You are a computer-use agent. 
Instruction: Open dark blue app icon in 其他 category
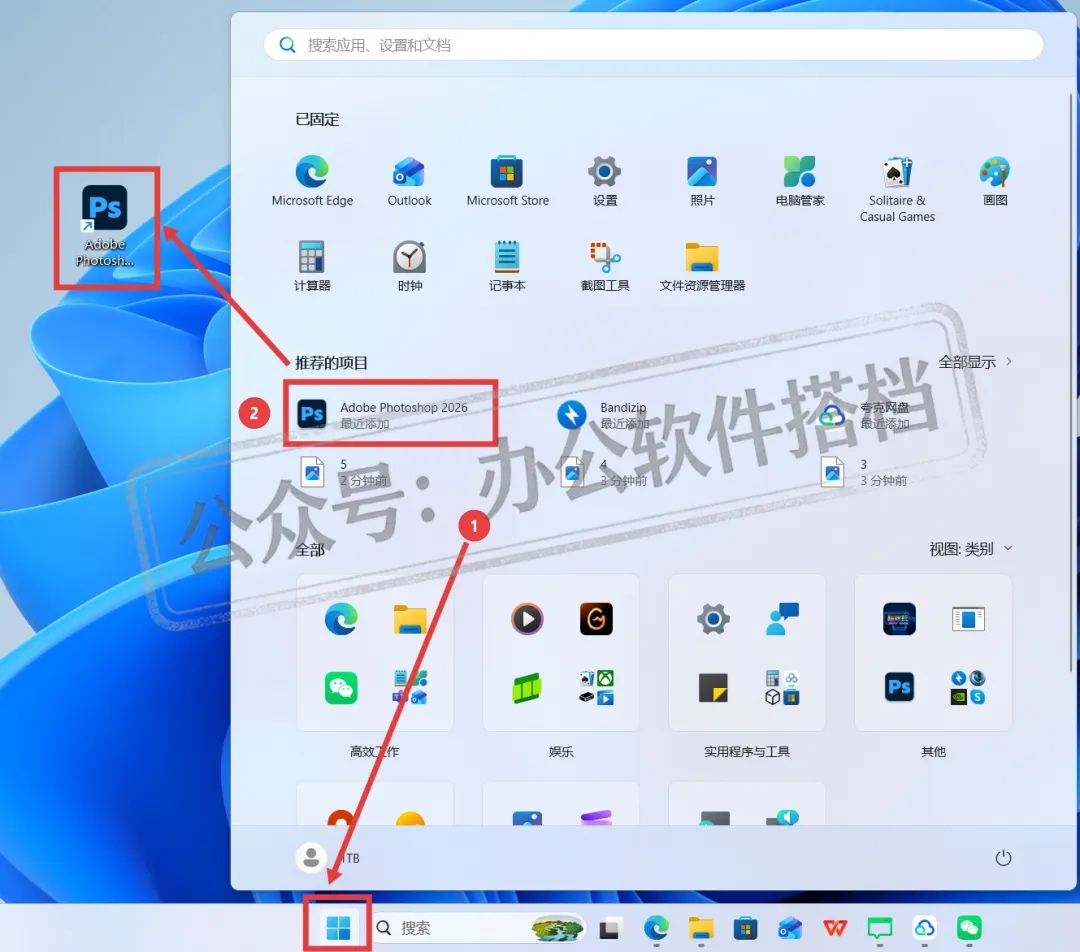pos(899,619)
